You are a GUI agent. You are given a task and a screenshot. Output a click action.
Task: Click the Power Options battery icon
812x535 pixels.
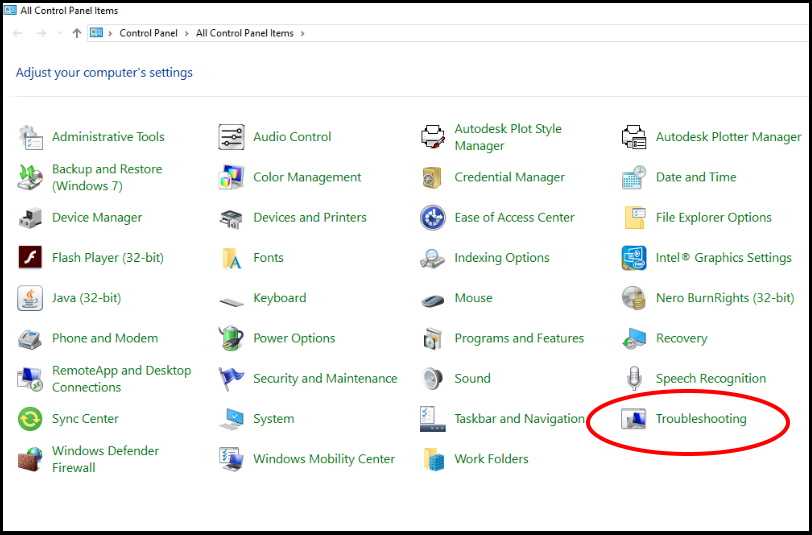231,338
